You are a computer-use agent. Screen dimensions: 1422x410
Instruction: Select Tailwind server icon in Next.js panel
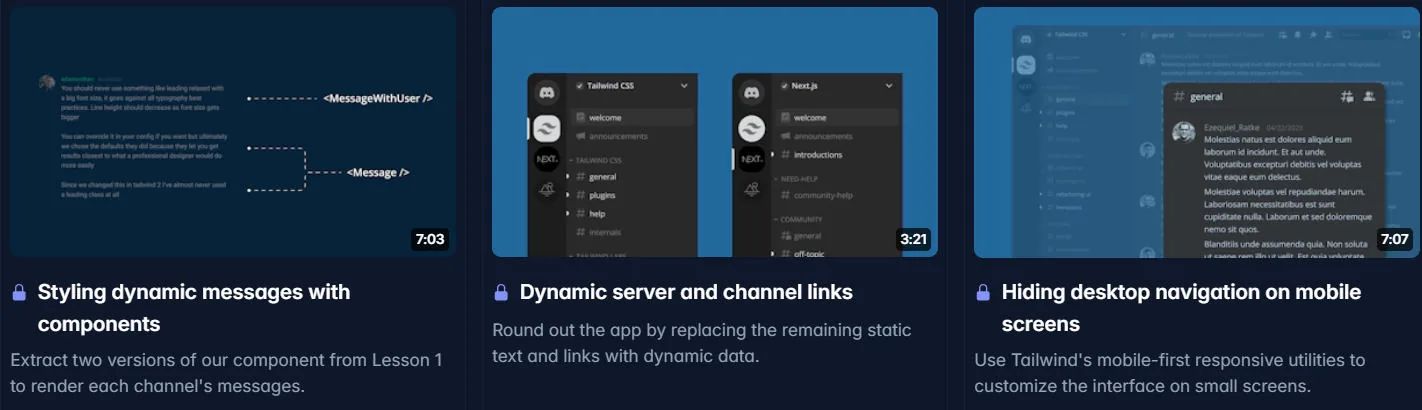[x=751, y=126]
